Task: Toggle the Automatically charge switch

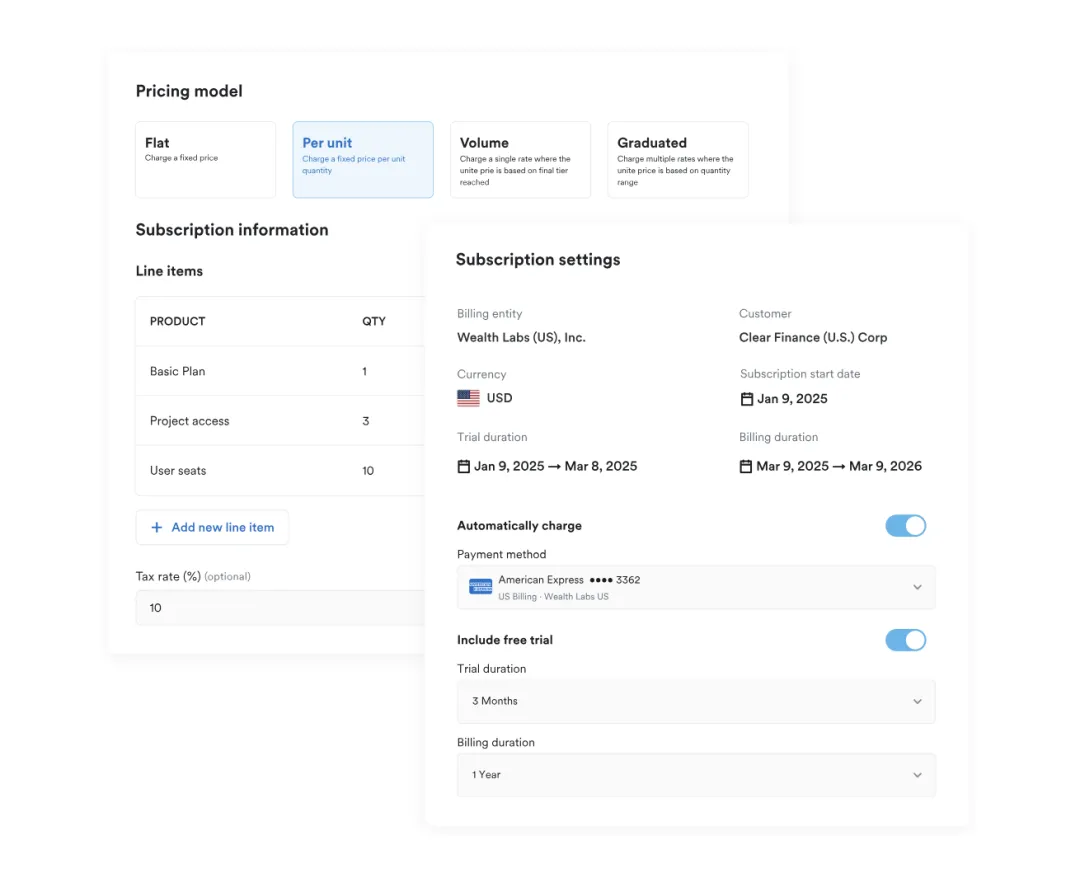Action: (905, 526)
